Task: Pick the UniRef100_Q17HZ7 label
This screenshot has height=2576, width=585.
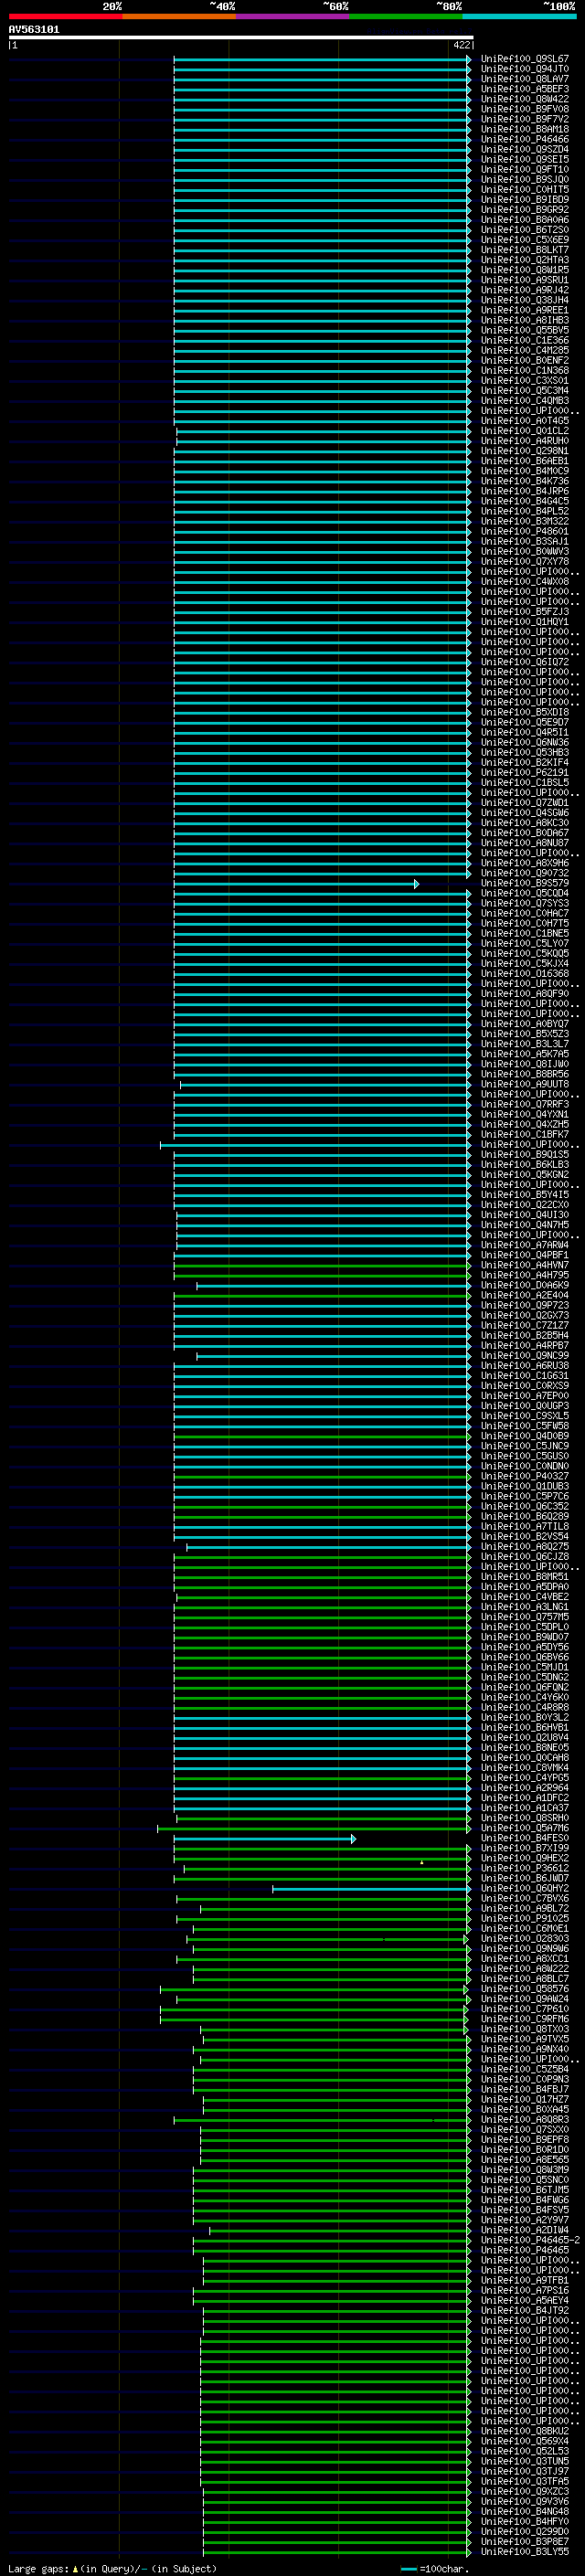Action: tap(525, 2099)
